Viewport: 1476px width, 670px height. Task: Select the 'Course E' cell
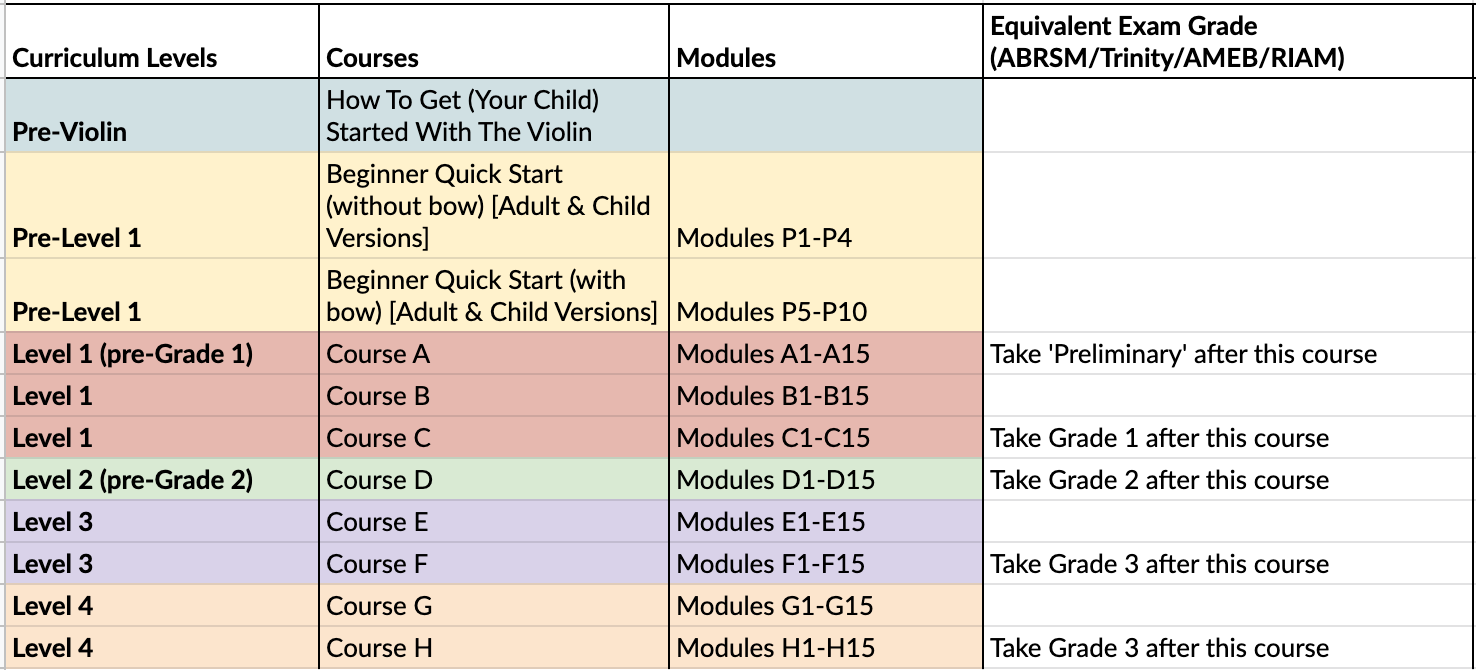(494, 522)
